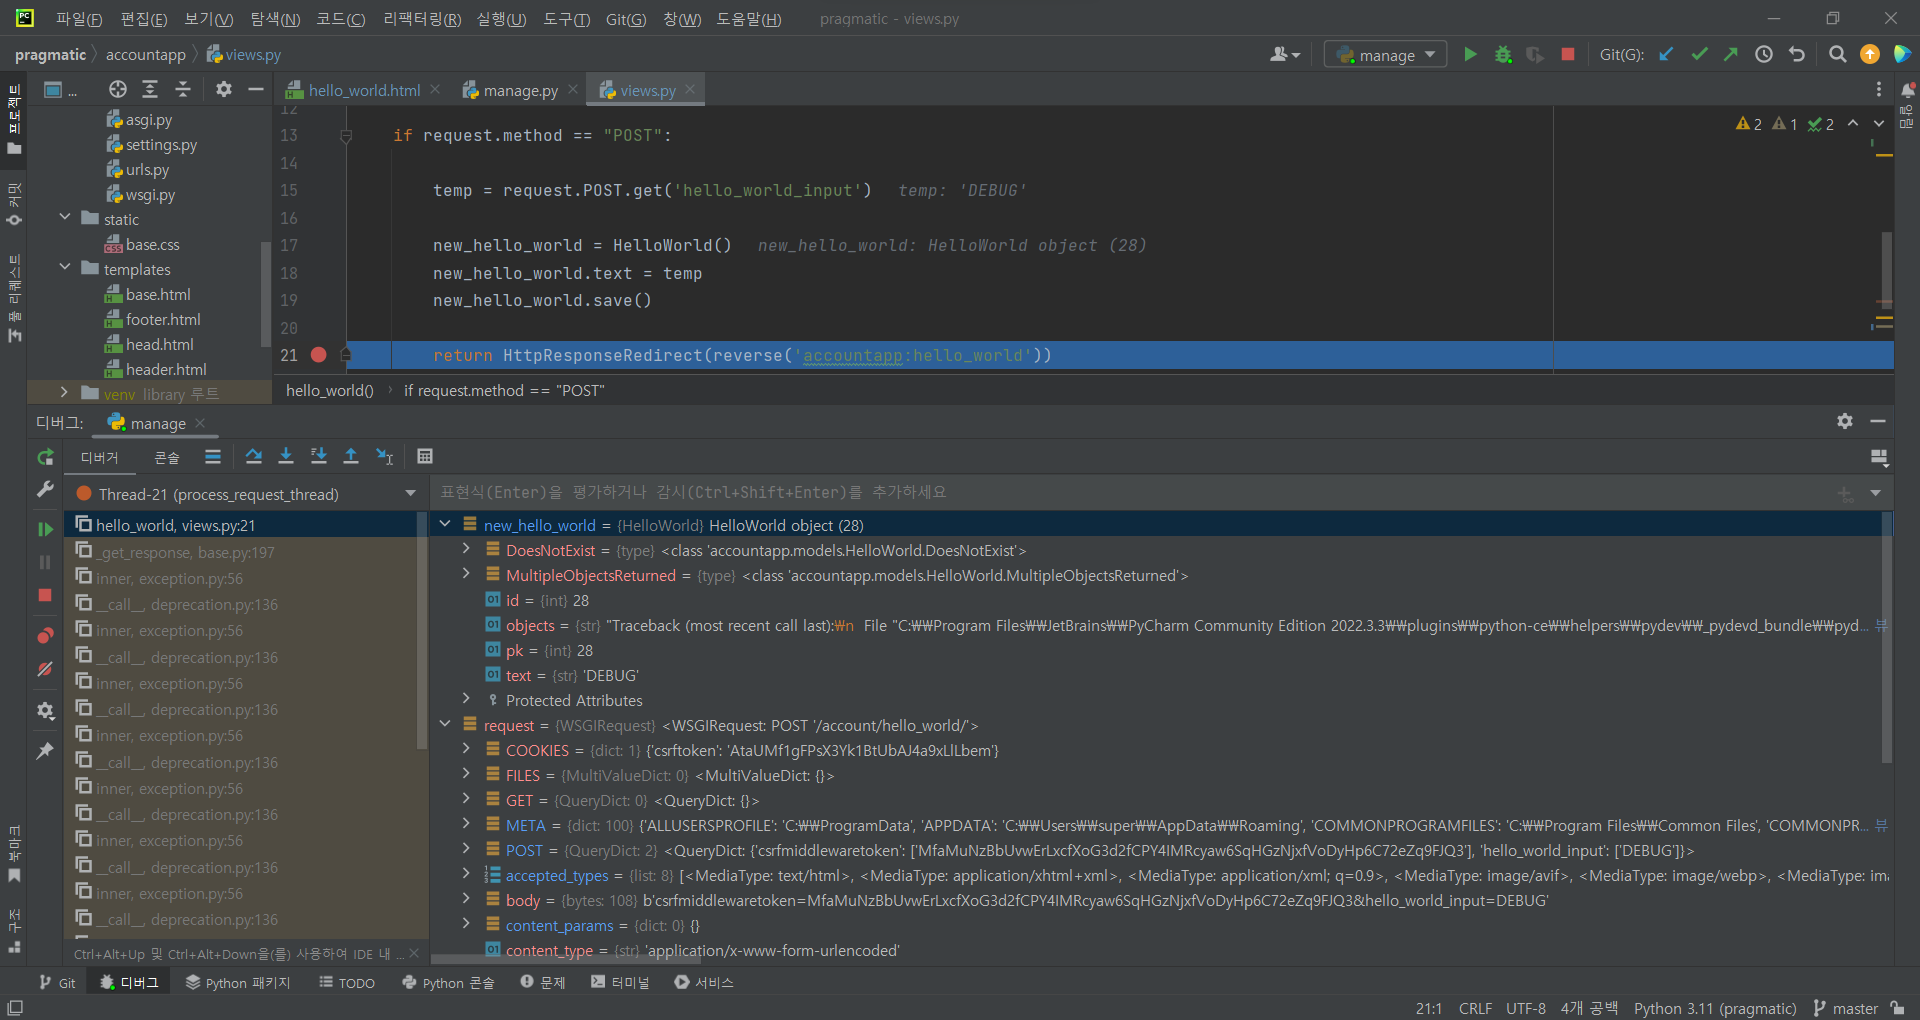The image size is (1920, 1020).
Task: Click the master branch widget in status bar
Action: point(1854,1008)
